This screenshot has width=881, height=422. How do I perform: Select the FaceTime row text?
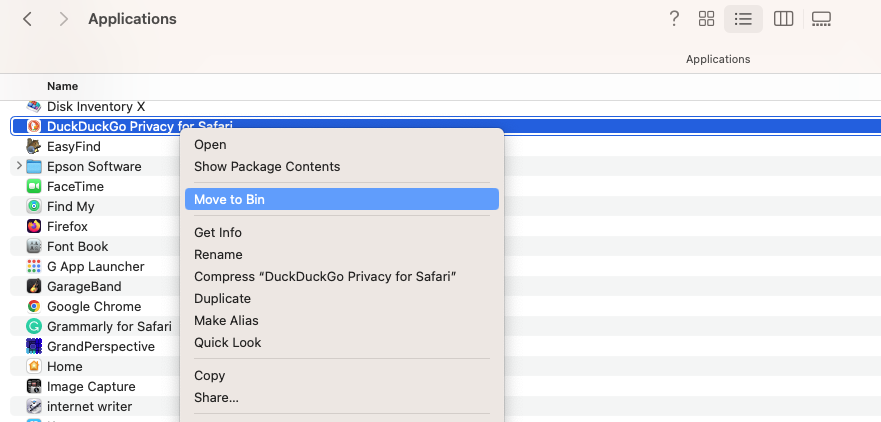(75, 187)
